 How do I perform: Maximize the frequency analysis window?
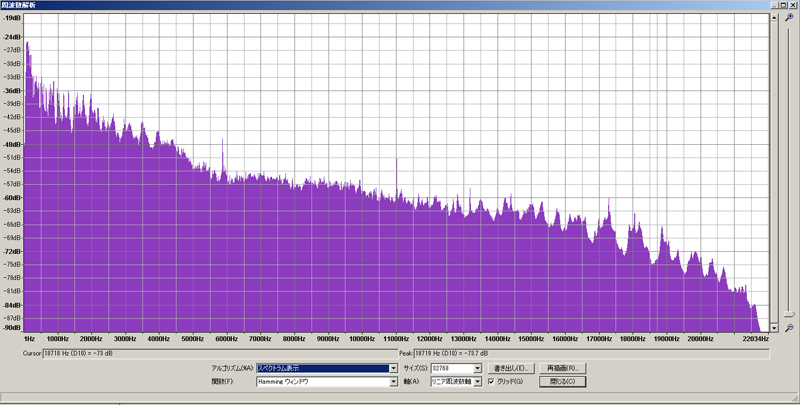(x=784, y=5)
